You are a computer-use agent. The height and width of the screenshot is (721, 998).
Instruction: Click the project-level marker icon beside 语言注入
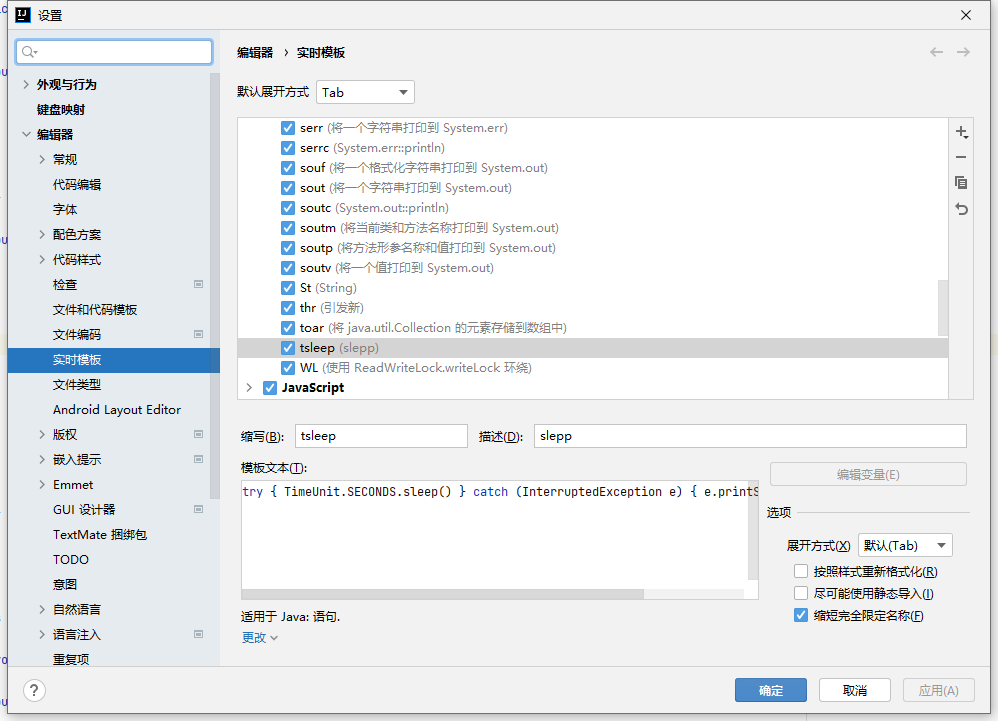pyautogui.click(x=199, y=634)
